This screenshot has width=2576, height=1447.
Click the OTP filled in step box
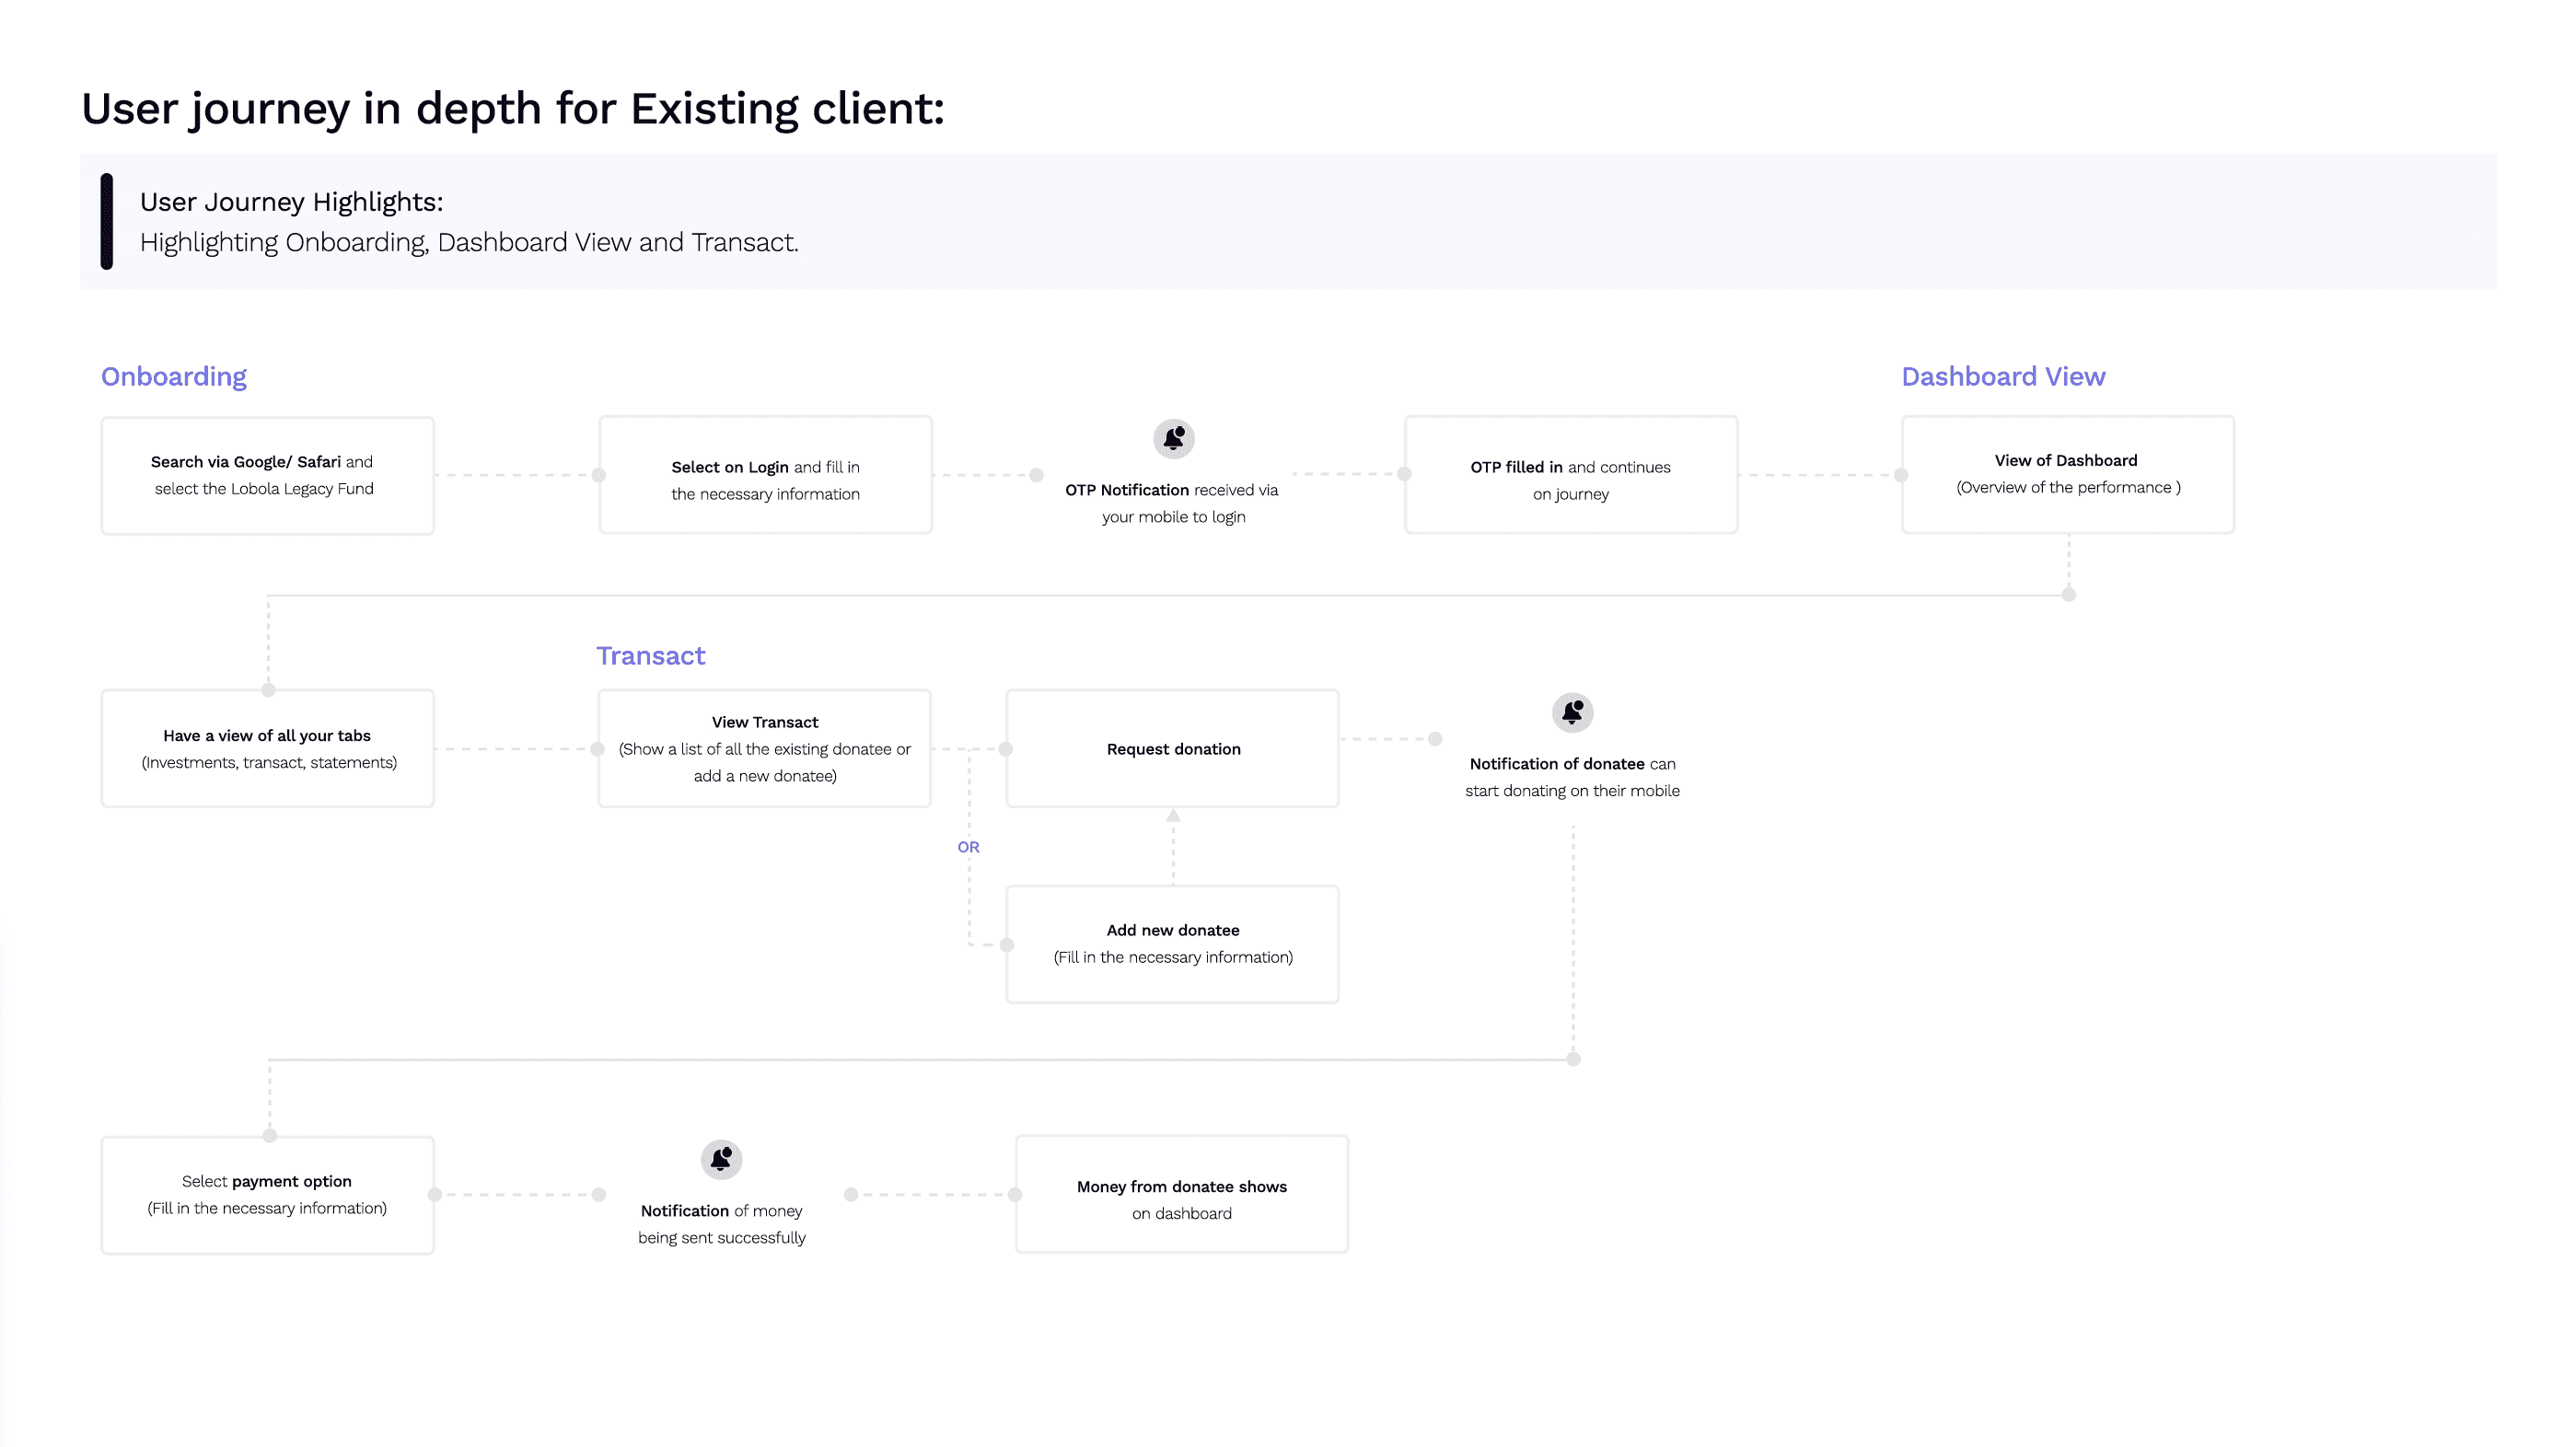[x=1570, y=476]
